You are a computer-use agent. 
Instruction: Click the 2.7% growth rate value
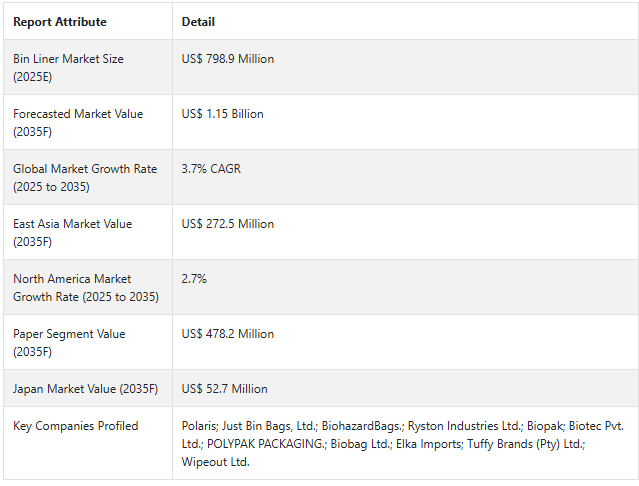(194, 279)
